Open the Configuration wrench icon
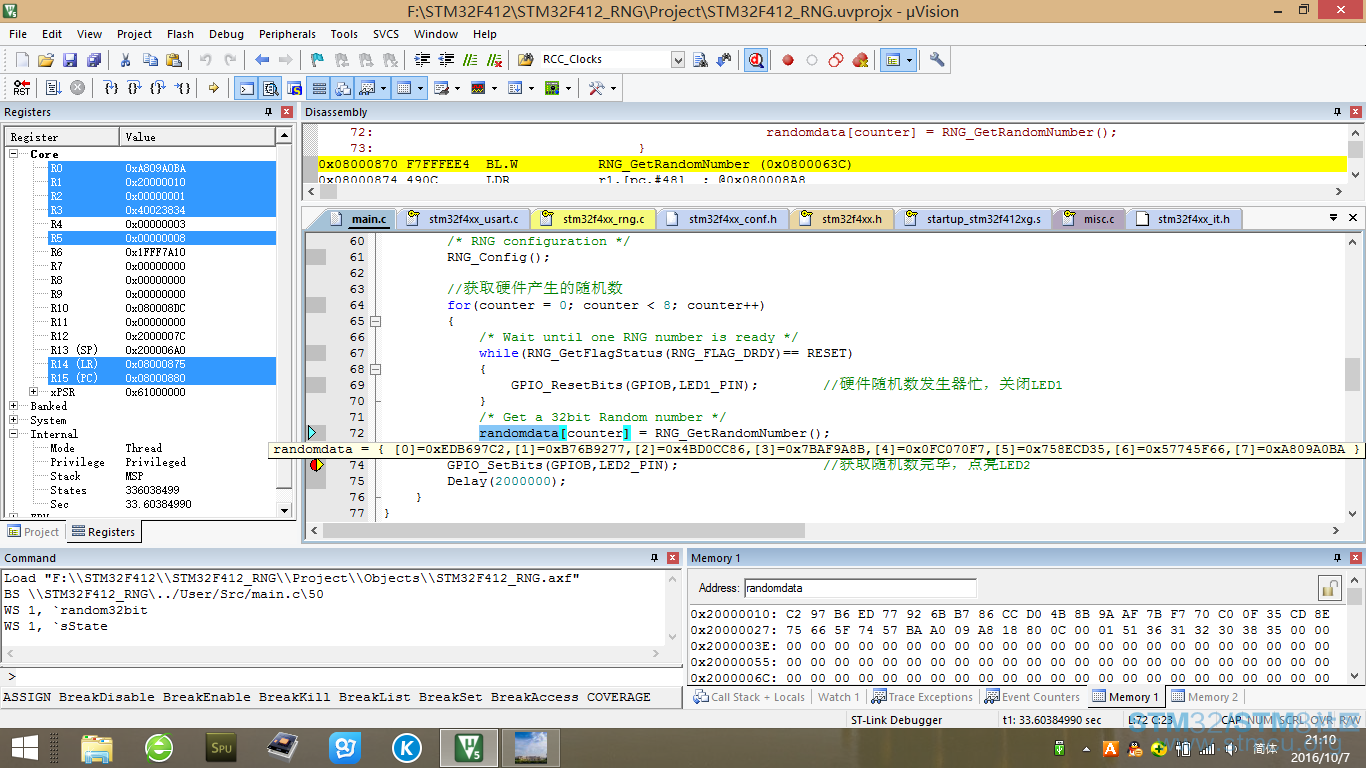Viewport: 1366px width, 768px height. 937,60
